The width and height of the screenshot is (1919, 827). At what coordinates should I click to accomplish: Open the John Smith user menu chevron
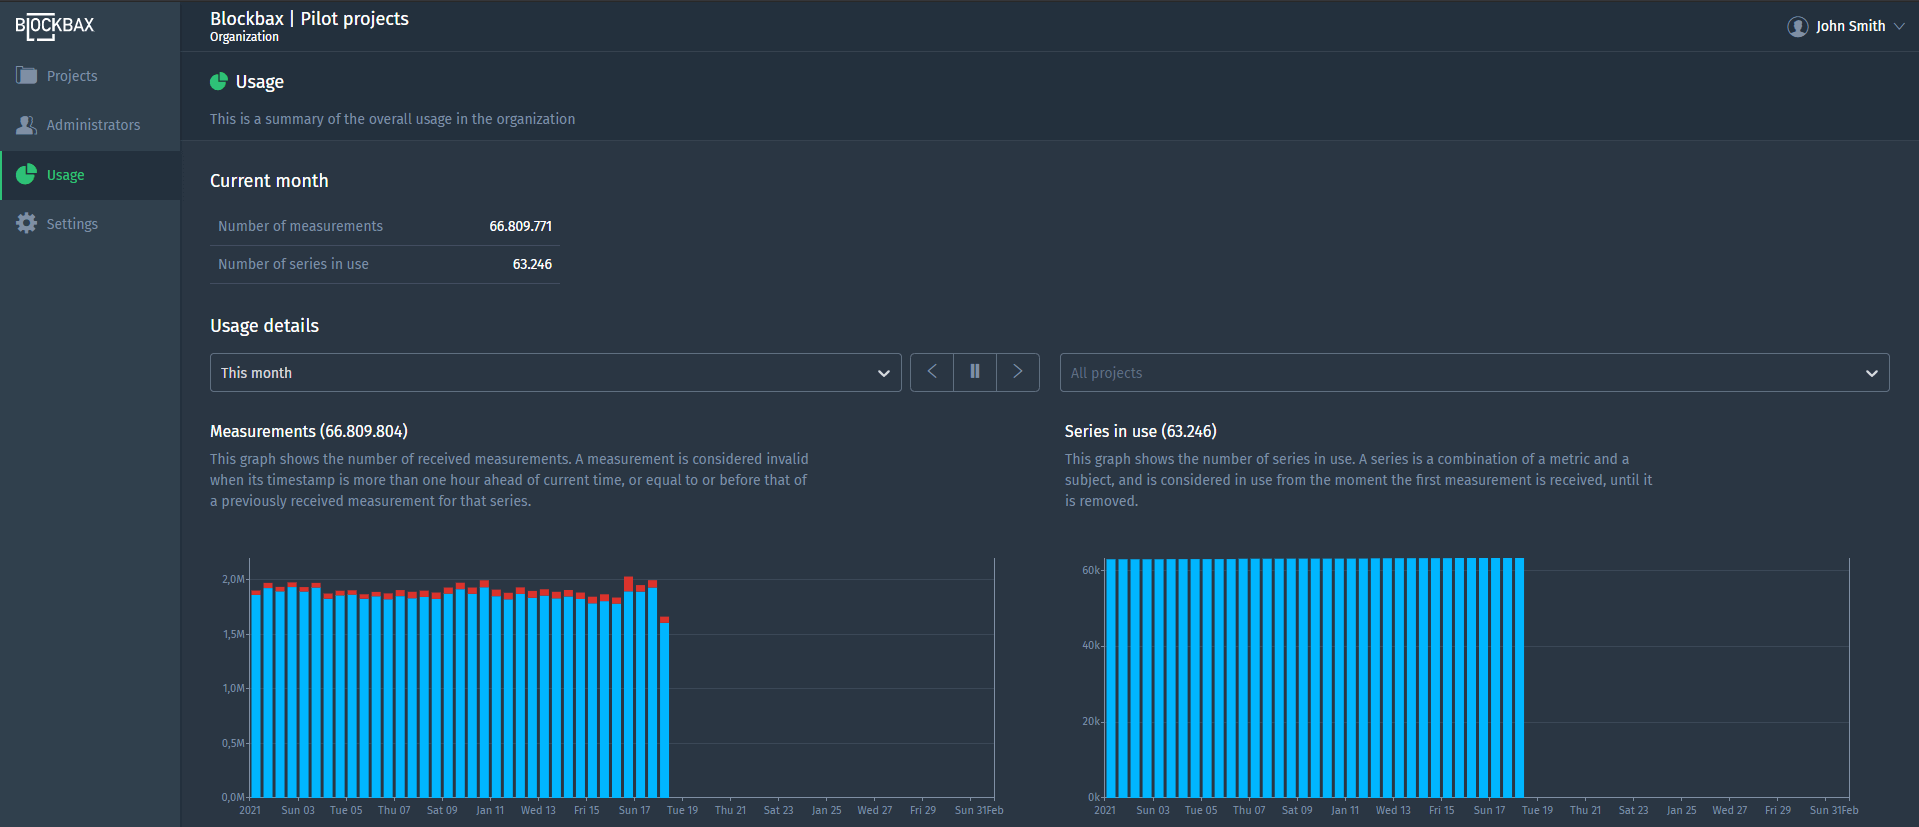[1899, 26]
